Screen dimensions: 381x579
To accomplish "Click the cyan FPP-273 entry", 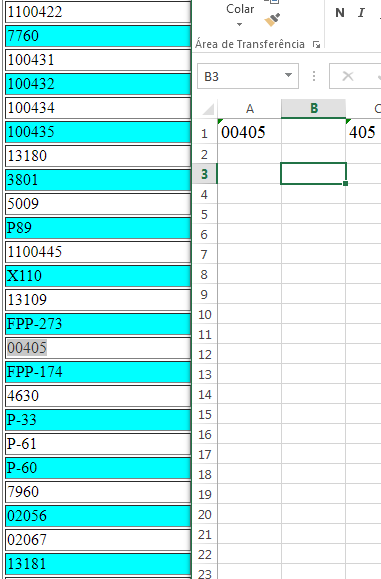I will pos(98,324).
